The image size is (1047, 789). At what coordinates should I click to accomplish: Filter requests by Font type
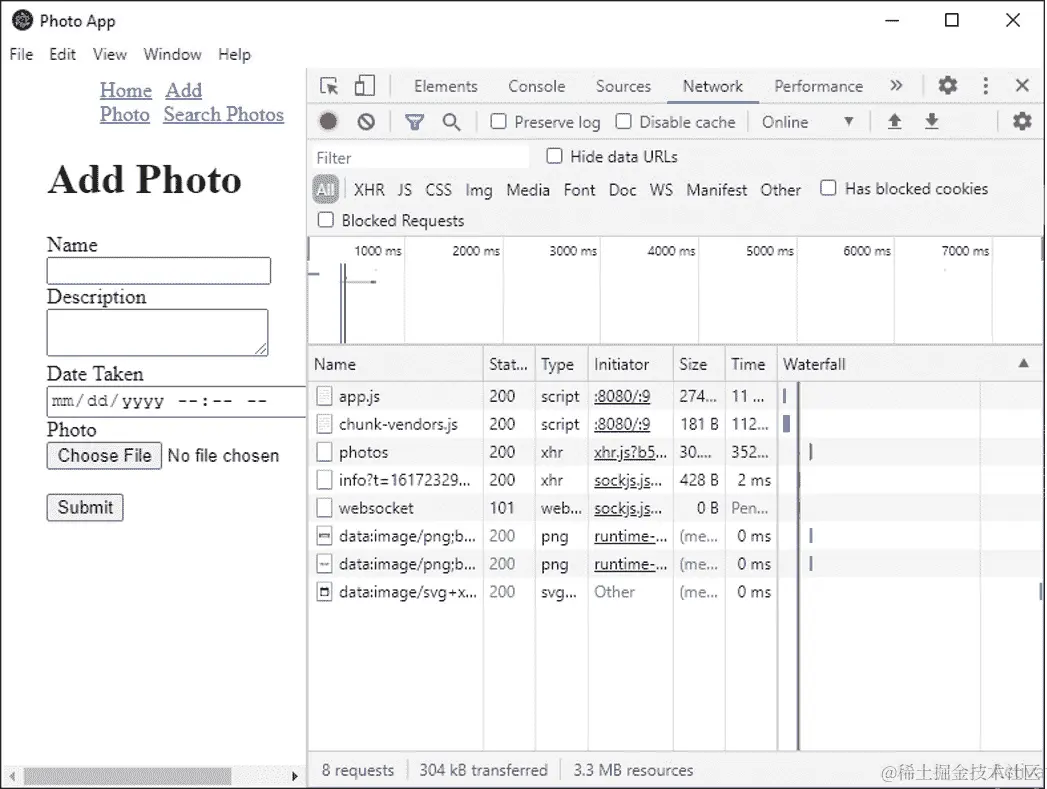point(580,190)
